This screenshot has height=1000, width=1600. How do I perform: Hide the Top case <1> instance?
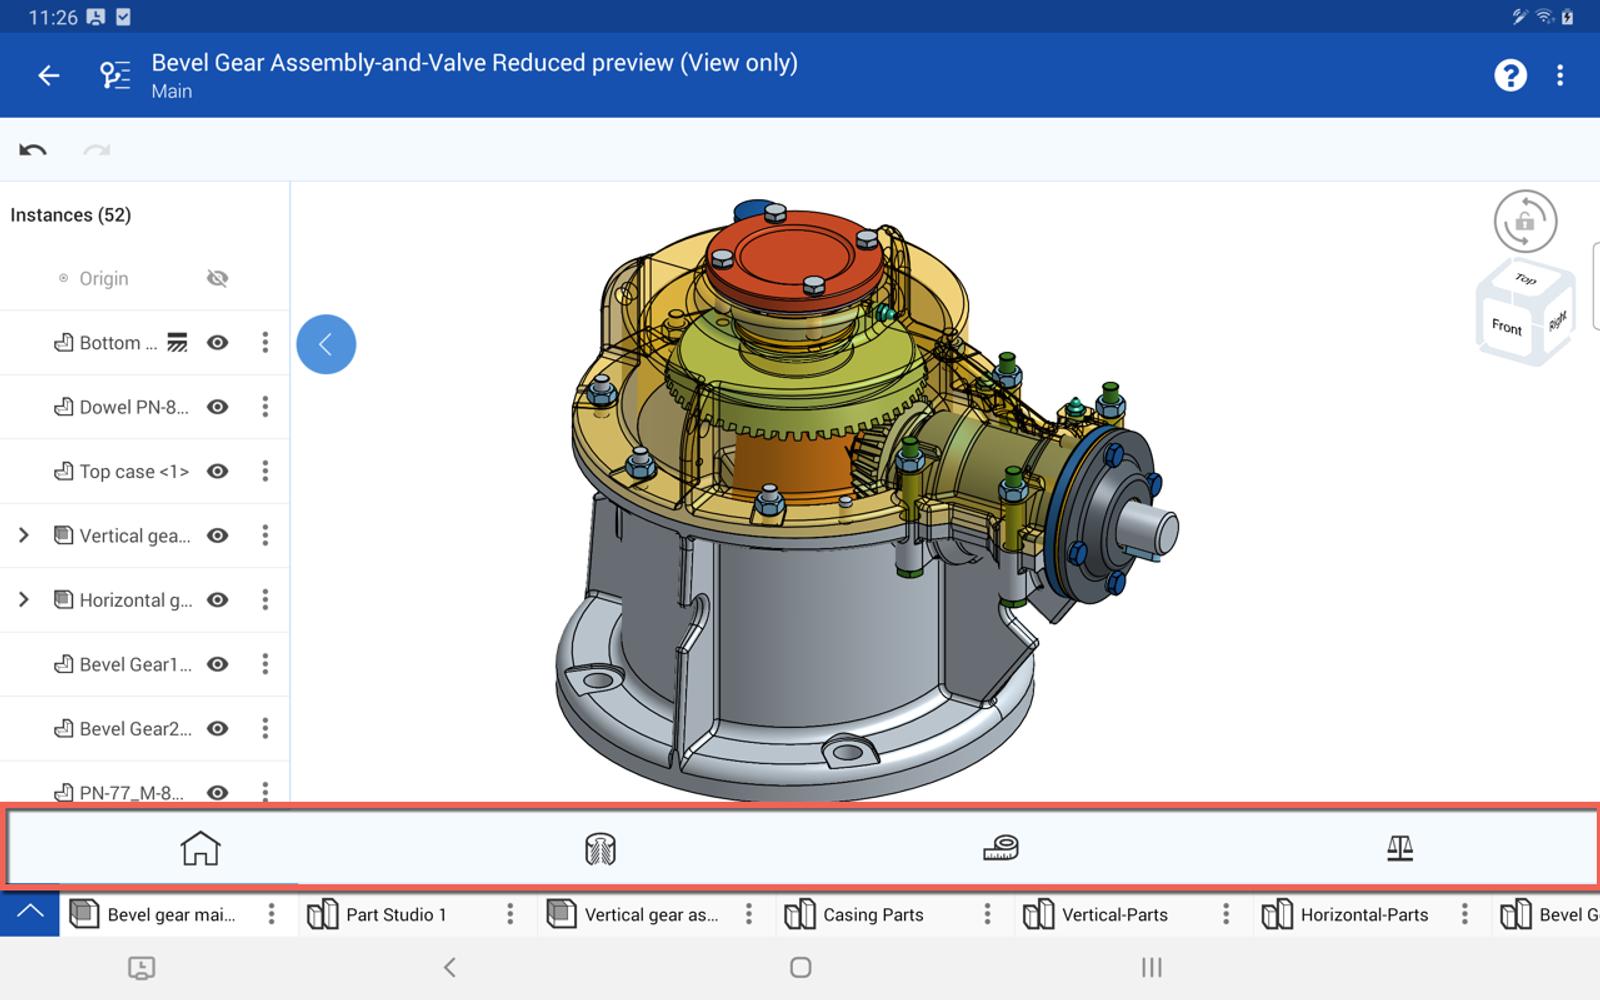[x=217, y=471]
